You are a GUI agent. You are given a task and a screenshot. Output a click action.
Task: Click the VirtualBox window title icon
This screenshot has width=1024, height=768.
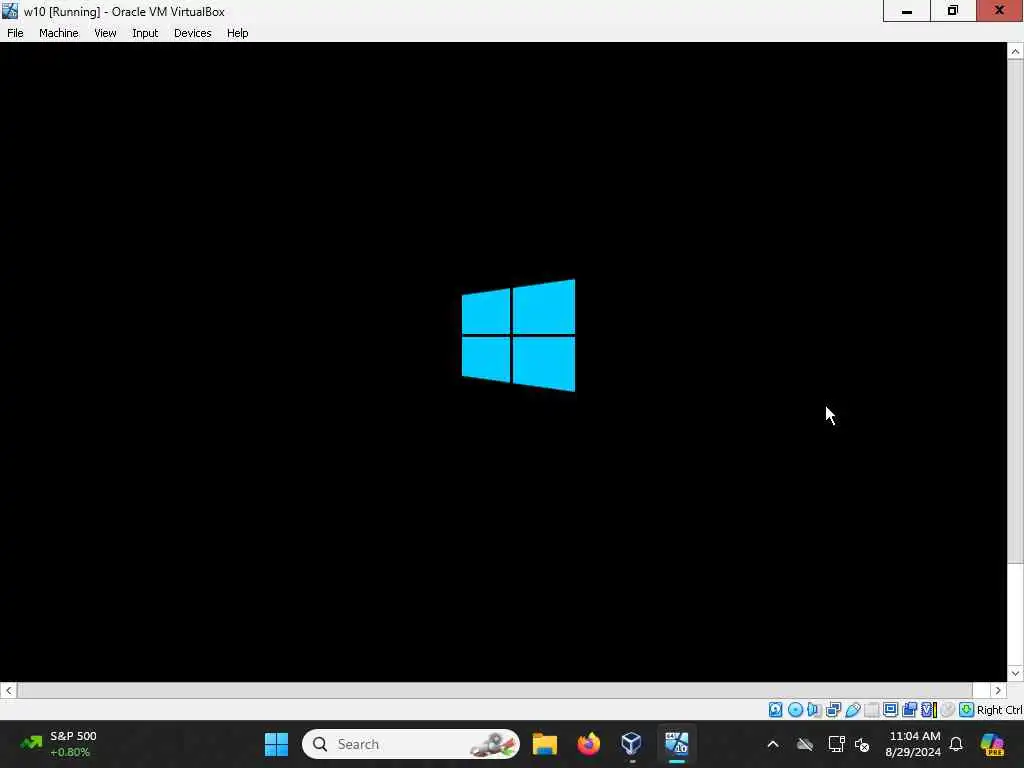click(10, 11)
